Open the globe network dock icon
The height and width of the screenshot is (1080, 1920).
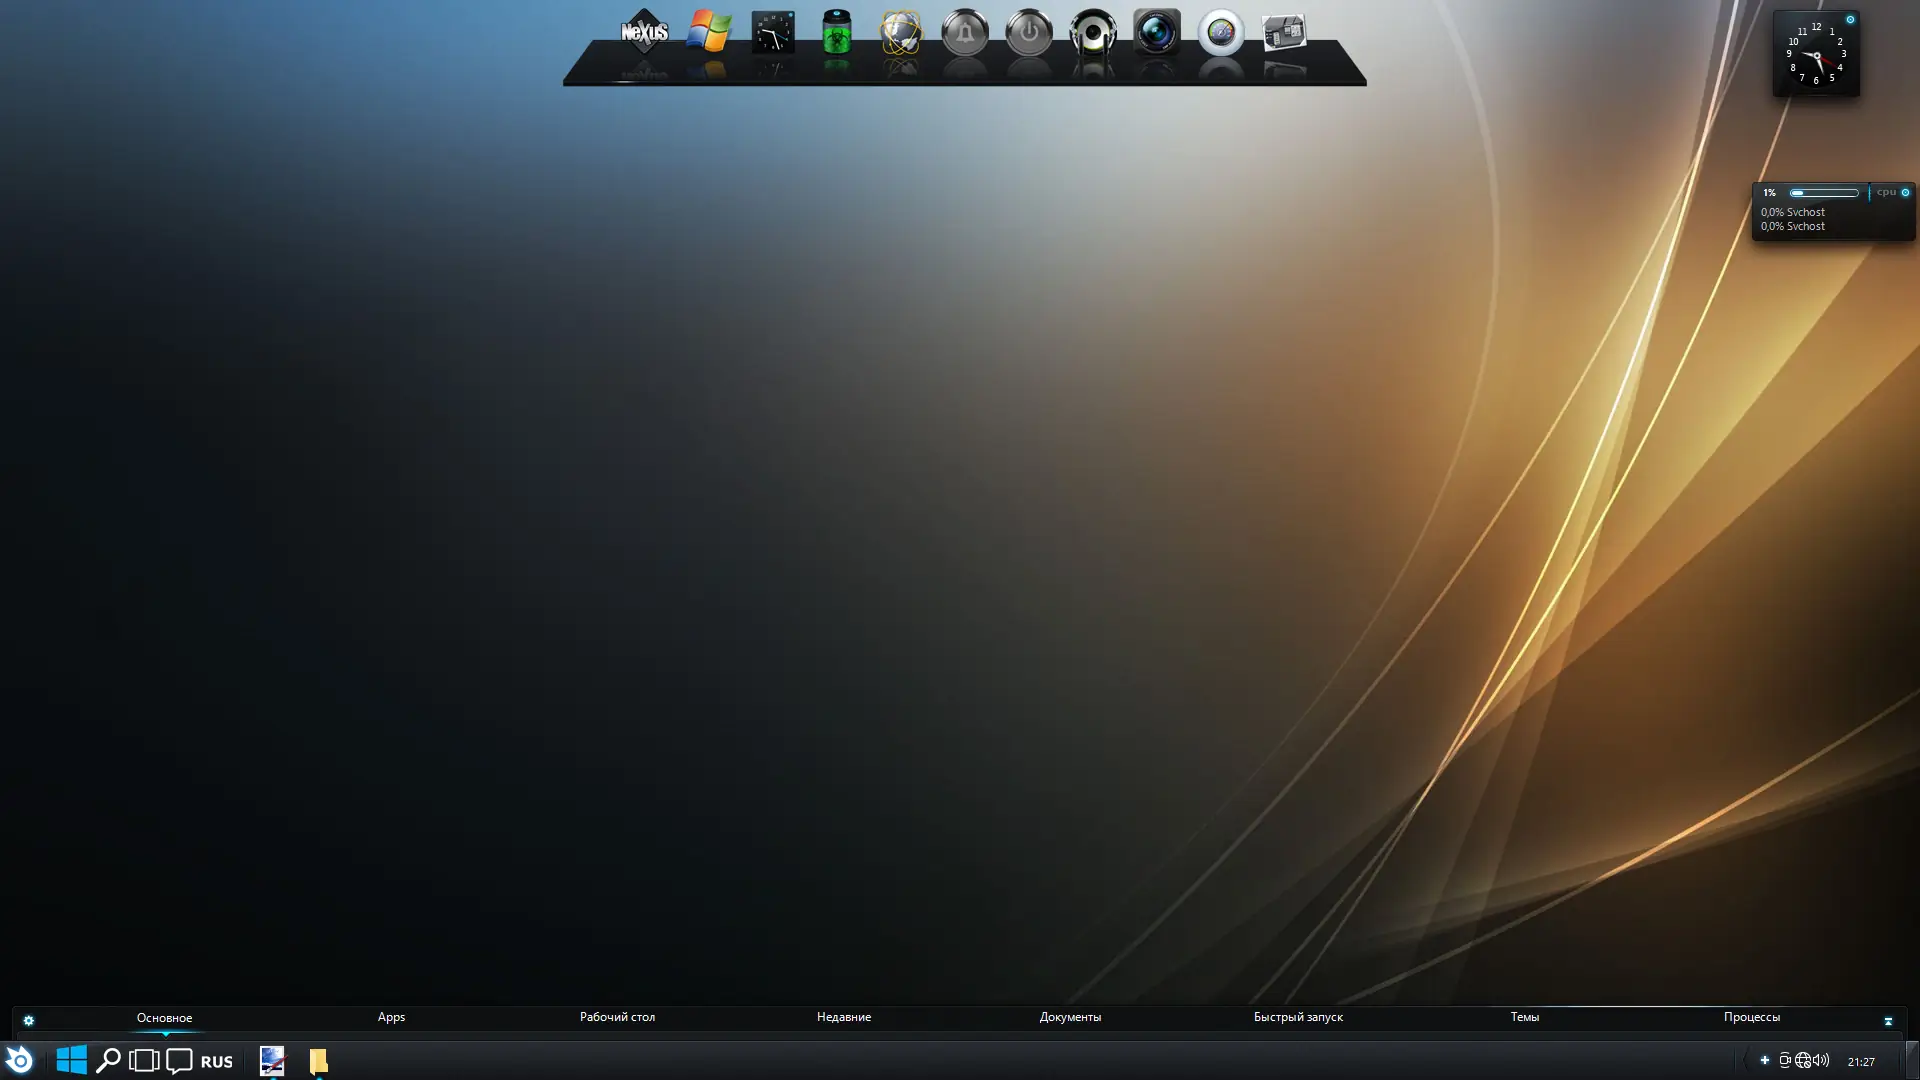[x=900, y=33]
